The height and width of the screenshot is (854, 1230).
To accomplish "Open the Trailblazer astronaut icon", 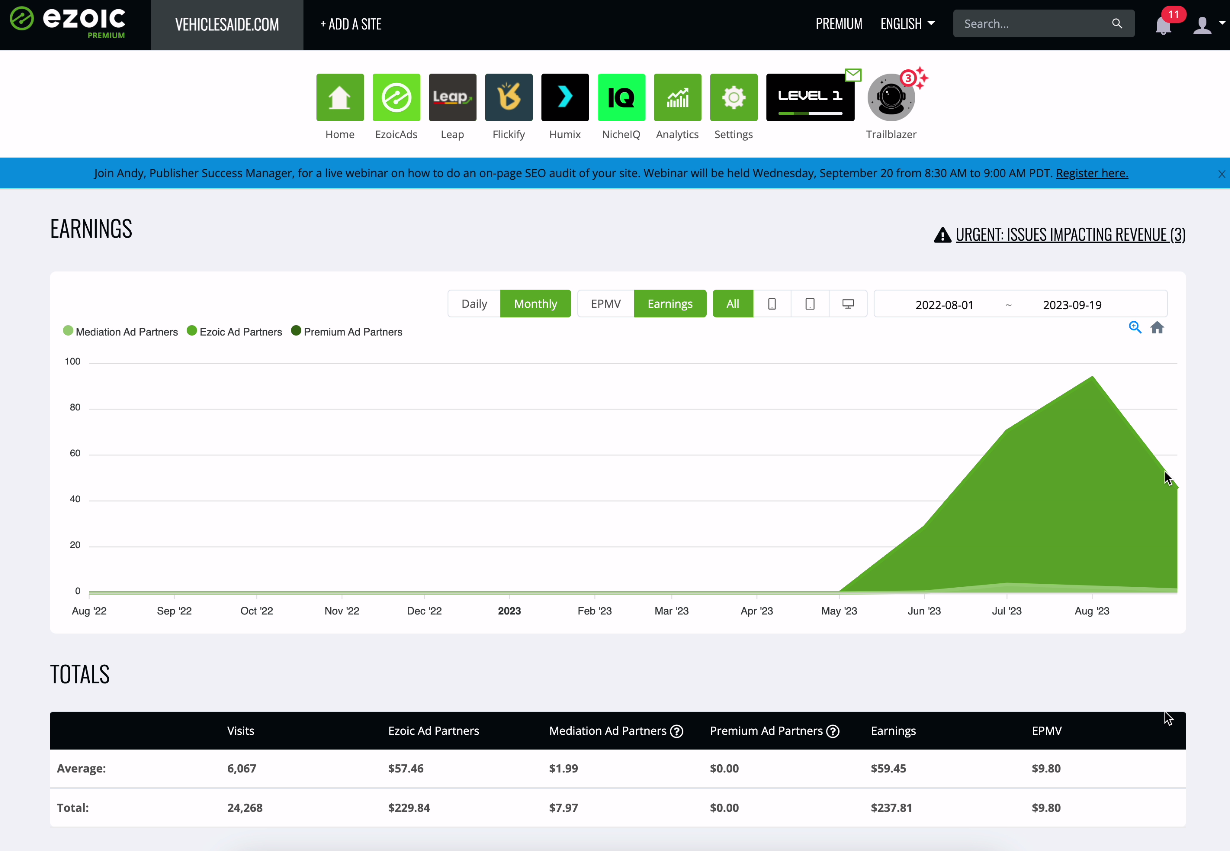I will click(x=891, y=97).
